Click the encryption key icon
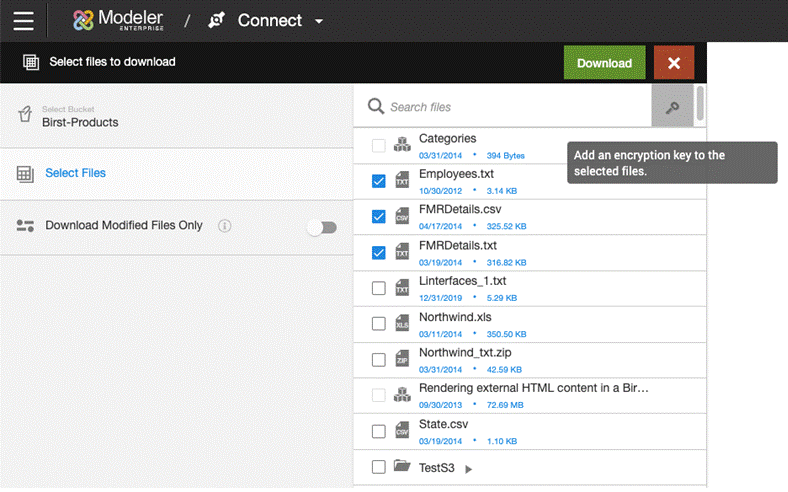This screenshot has width=788, height=492. tap(672, 107)
